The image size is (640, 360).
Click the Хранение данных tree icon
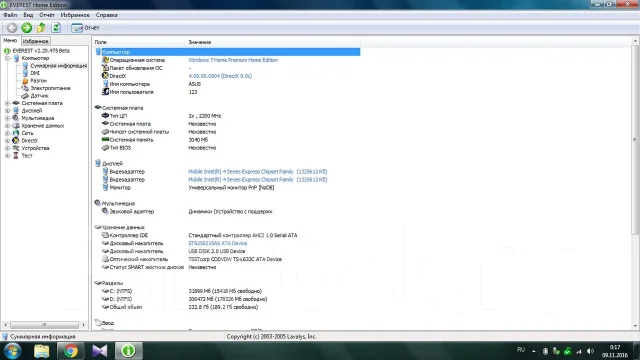pos(16,126)
